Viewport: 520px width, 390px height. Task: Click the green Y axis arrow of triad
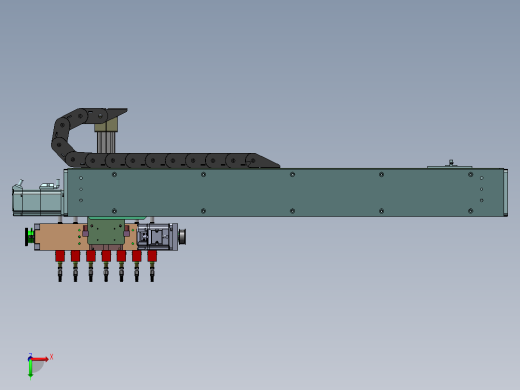click(30, 370)
